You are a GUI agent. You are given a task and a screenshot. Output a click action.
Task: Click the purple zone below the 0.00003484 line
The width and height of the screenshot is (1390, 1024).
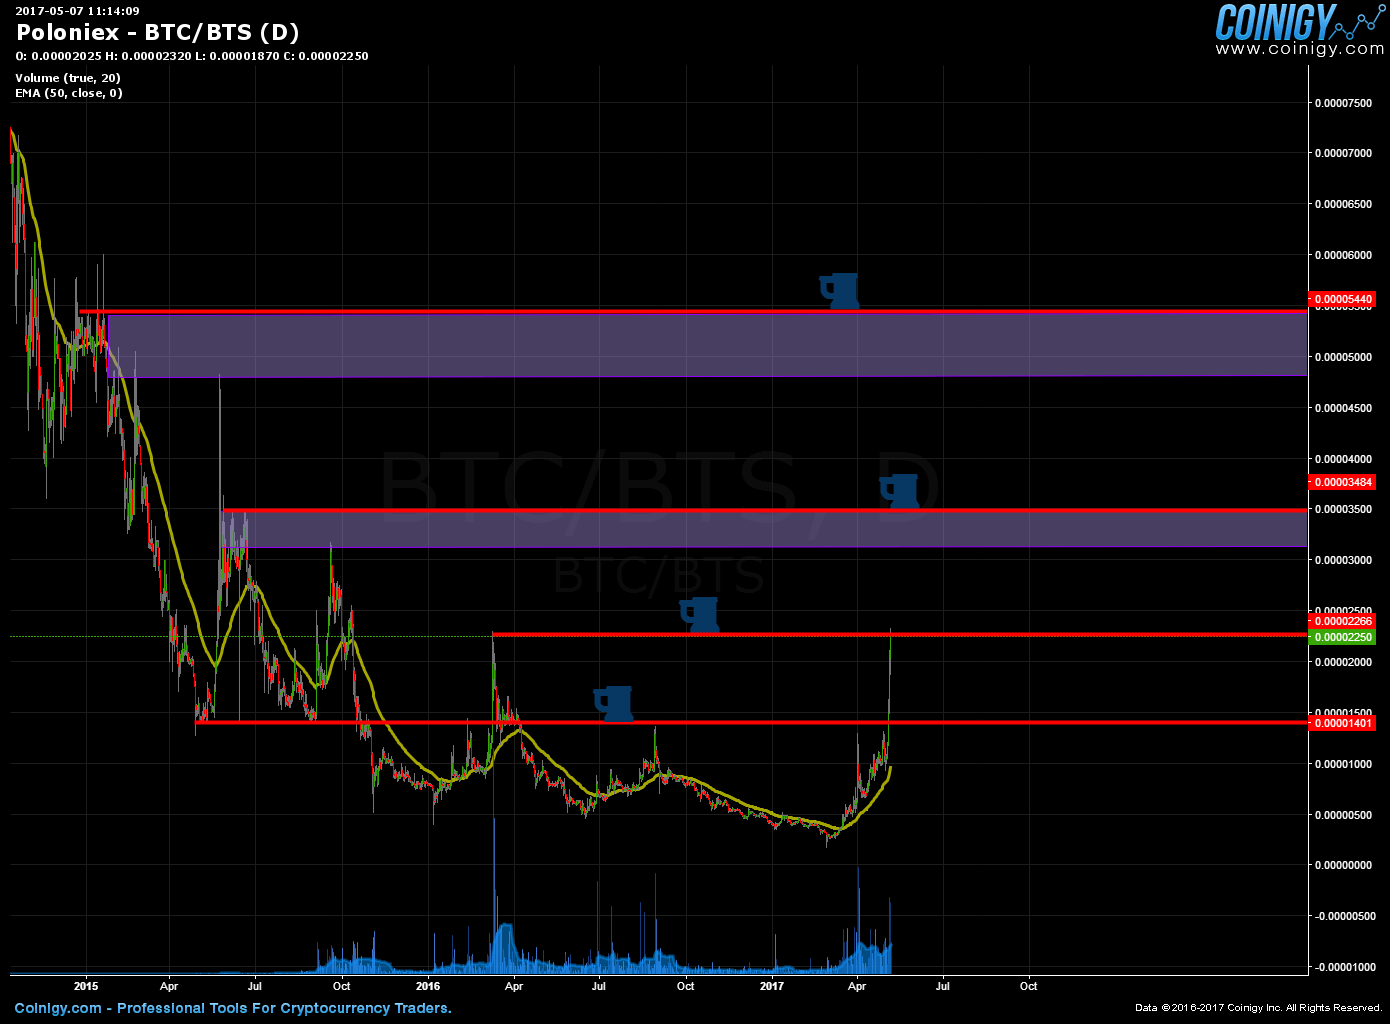pyautogui.click(x=766, y=529)
